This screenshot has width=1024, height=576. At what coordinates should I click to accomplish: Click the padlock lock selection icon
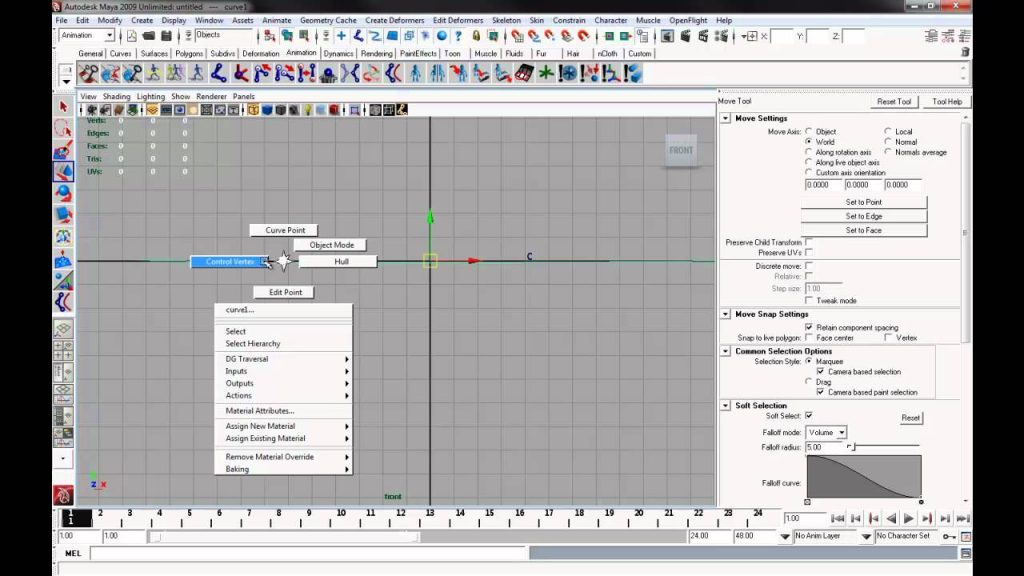point(476,36)
